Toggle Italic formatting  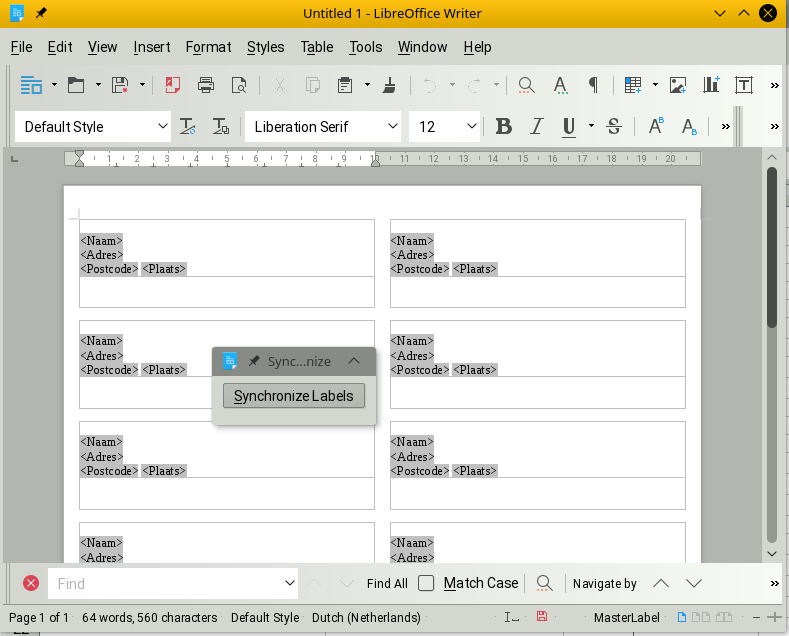(536, 126)
